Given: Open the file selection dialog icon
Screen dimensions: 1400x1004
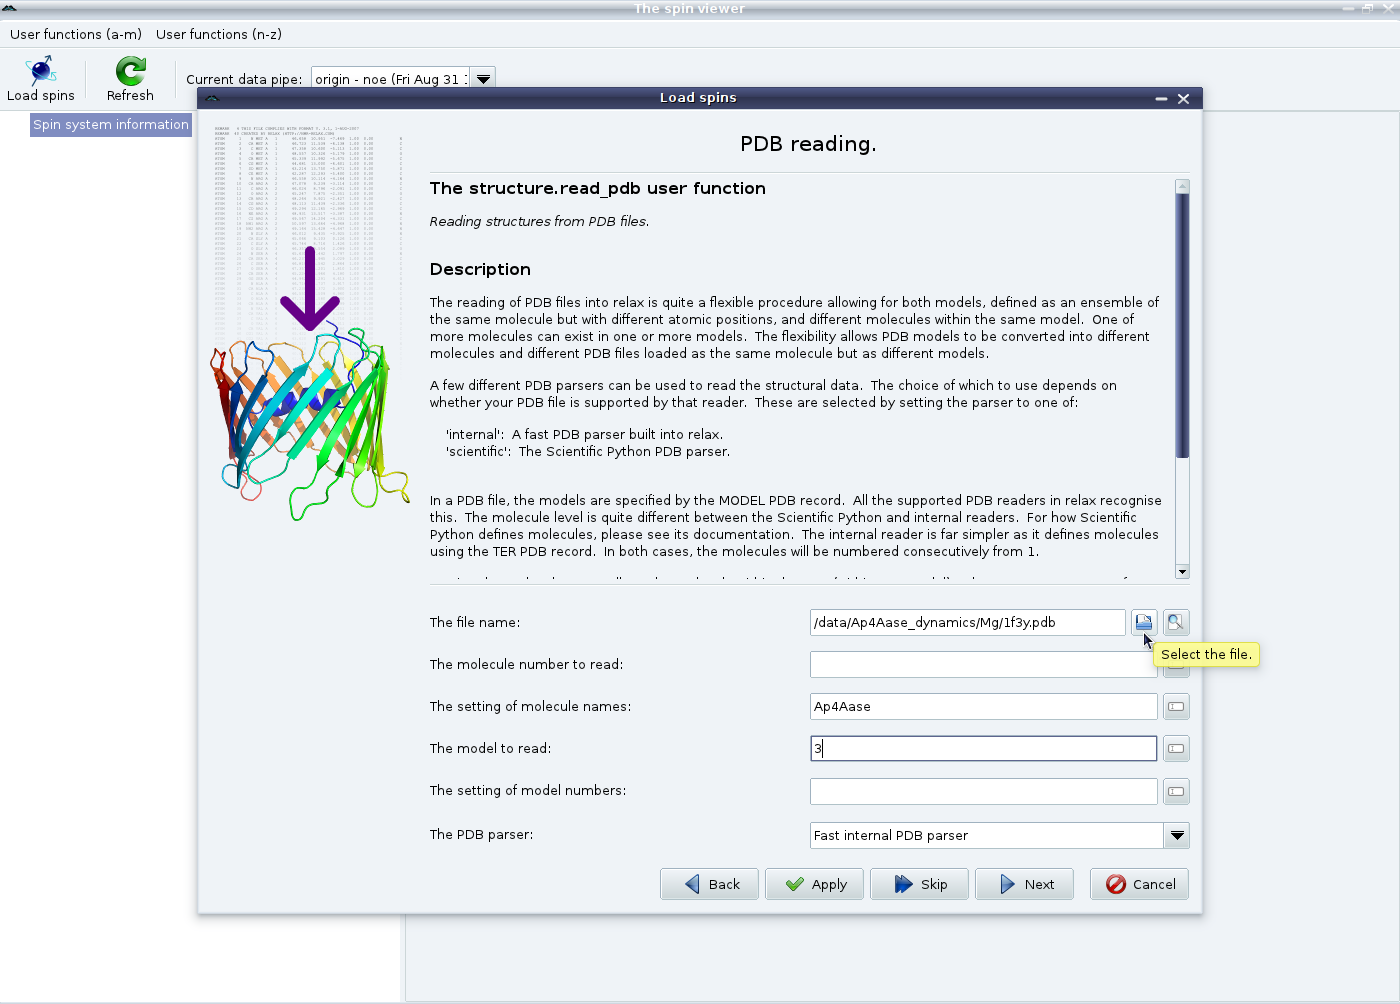Looking at the screenshot, I should click(x=1143, y=622).
